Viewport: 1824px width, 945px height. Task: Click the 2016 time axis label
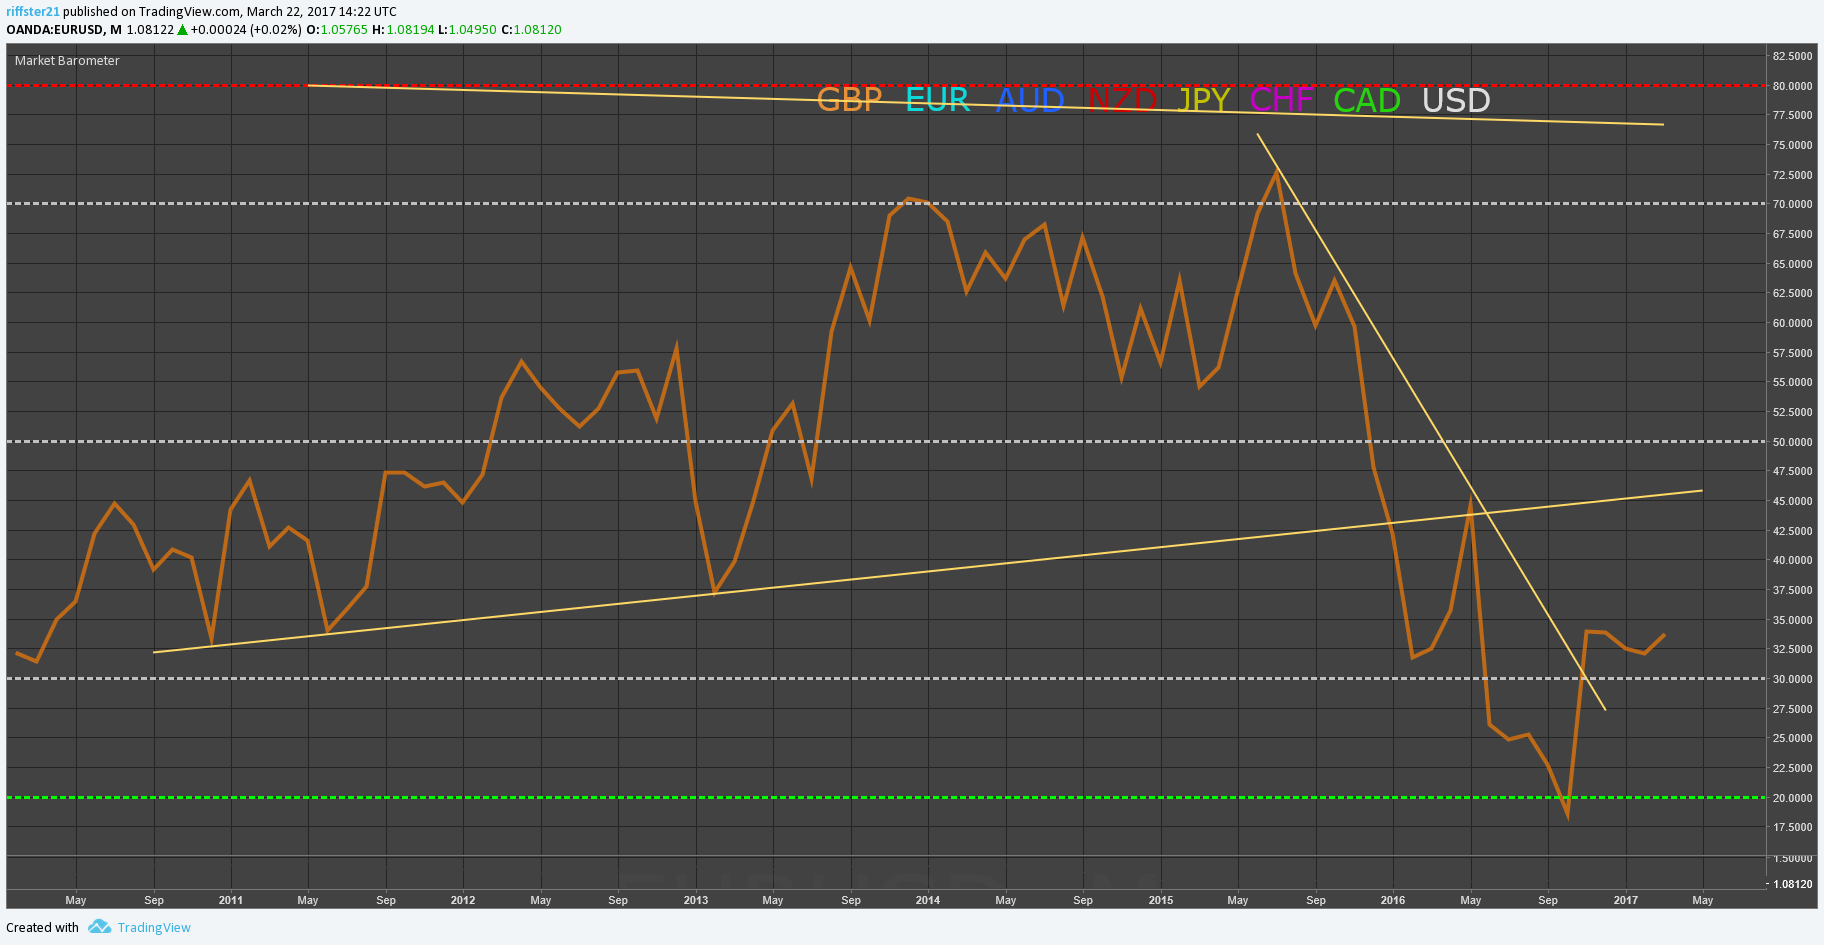point(1393,900)
